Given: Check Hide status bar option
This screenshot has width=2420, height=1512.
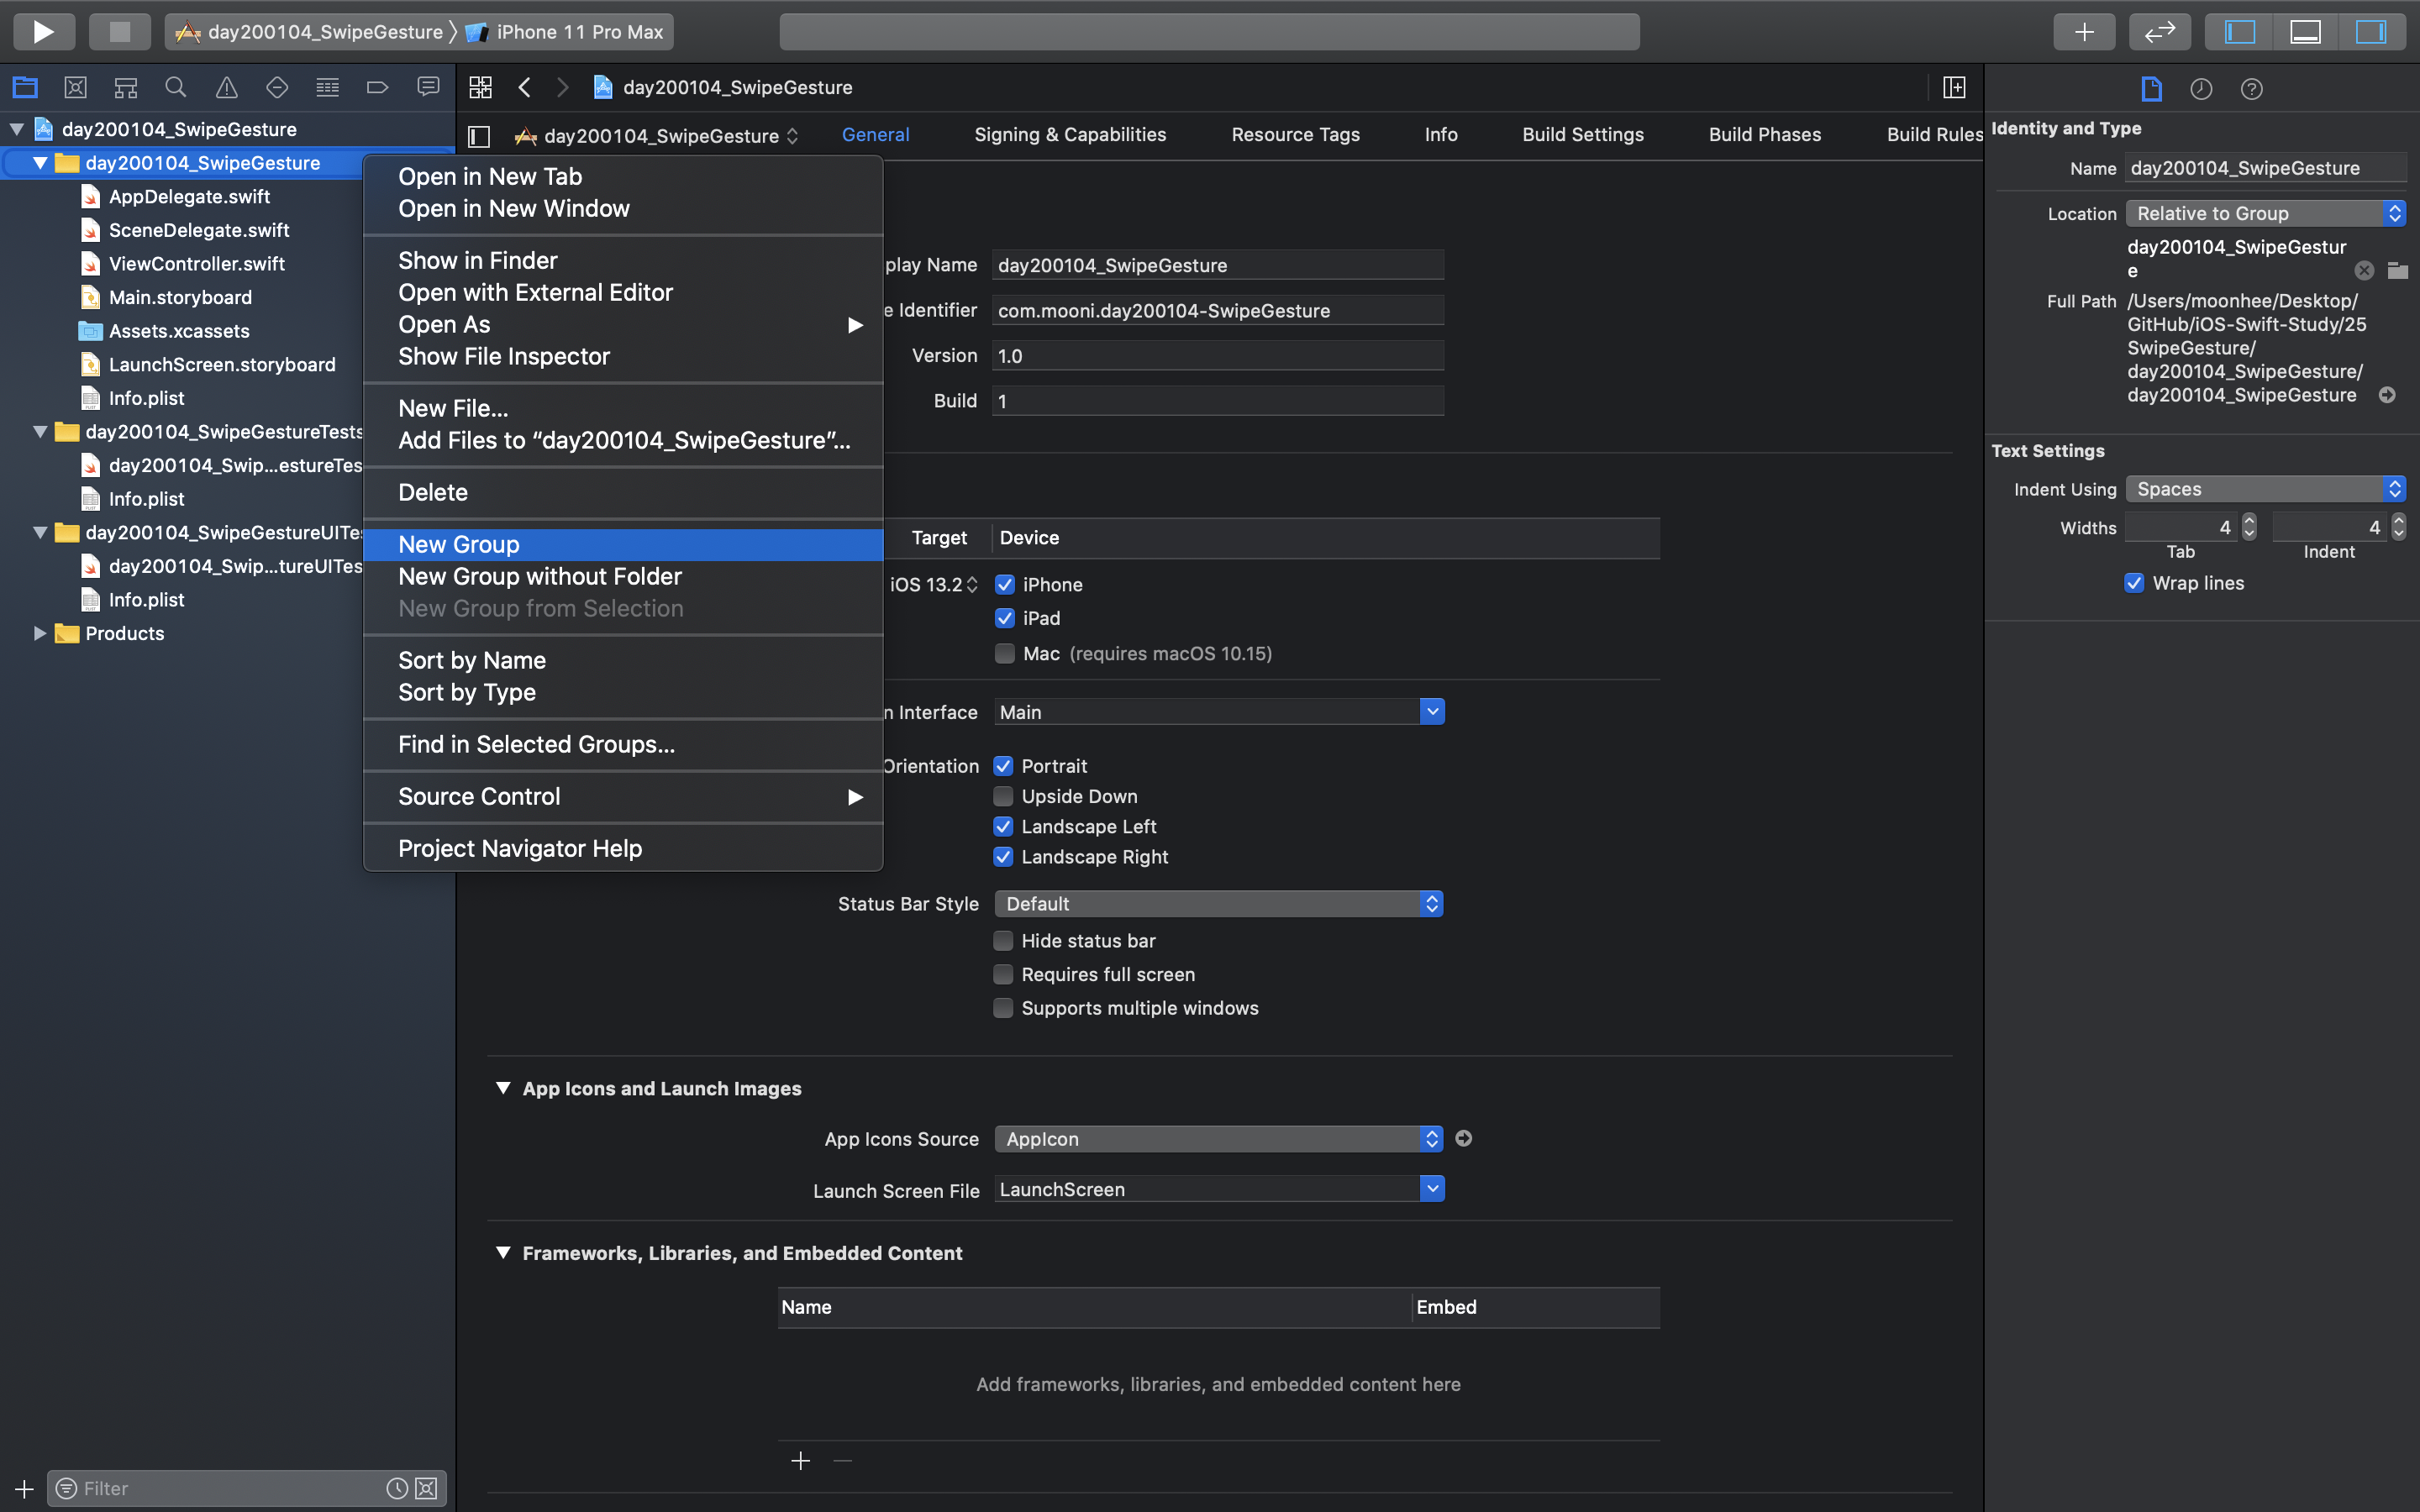Looking at the screenshot, I should 1003,940.
